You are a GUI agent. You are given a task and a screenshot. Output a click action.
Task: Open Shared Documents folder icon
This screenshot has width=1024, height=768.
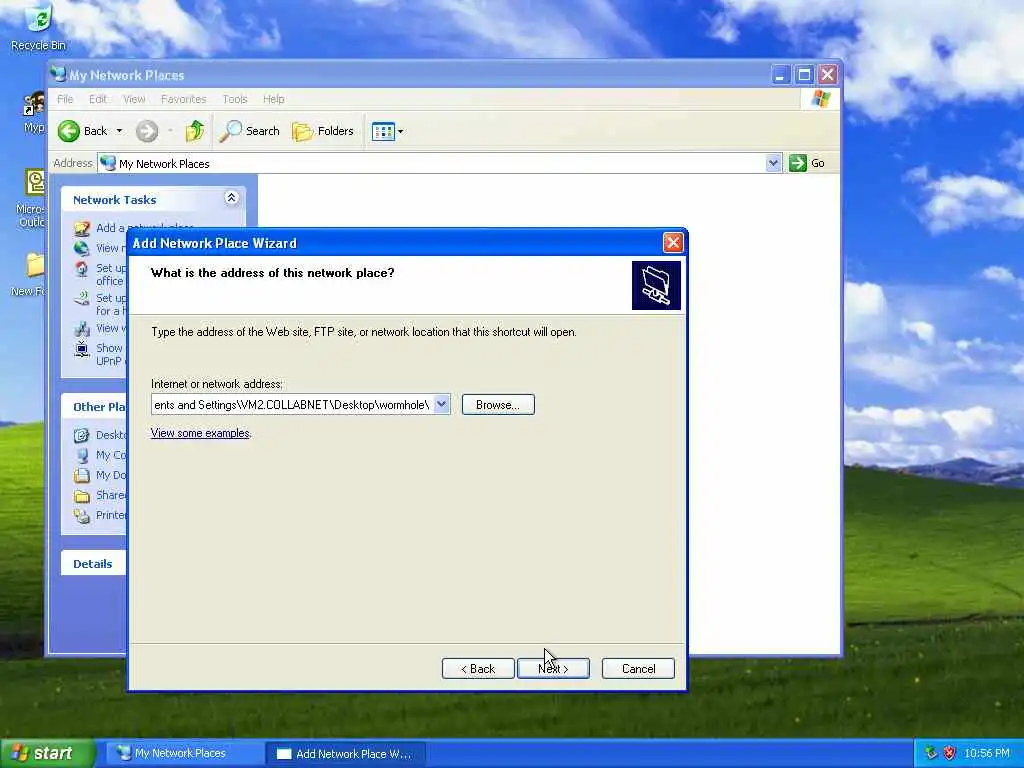pyautogui.click(x=82, y=496)
